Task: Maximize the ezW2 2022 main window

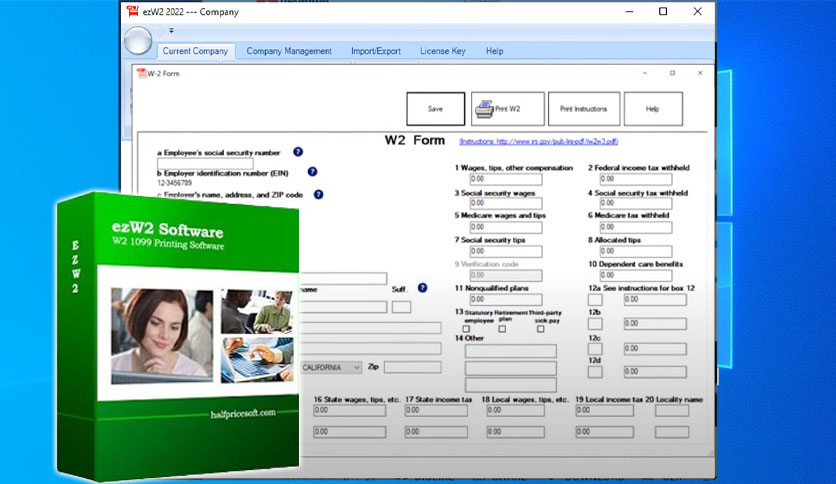Action: 663,11
